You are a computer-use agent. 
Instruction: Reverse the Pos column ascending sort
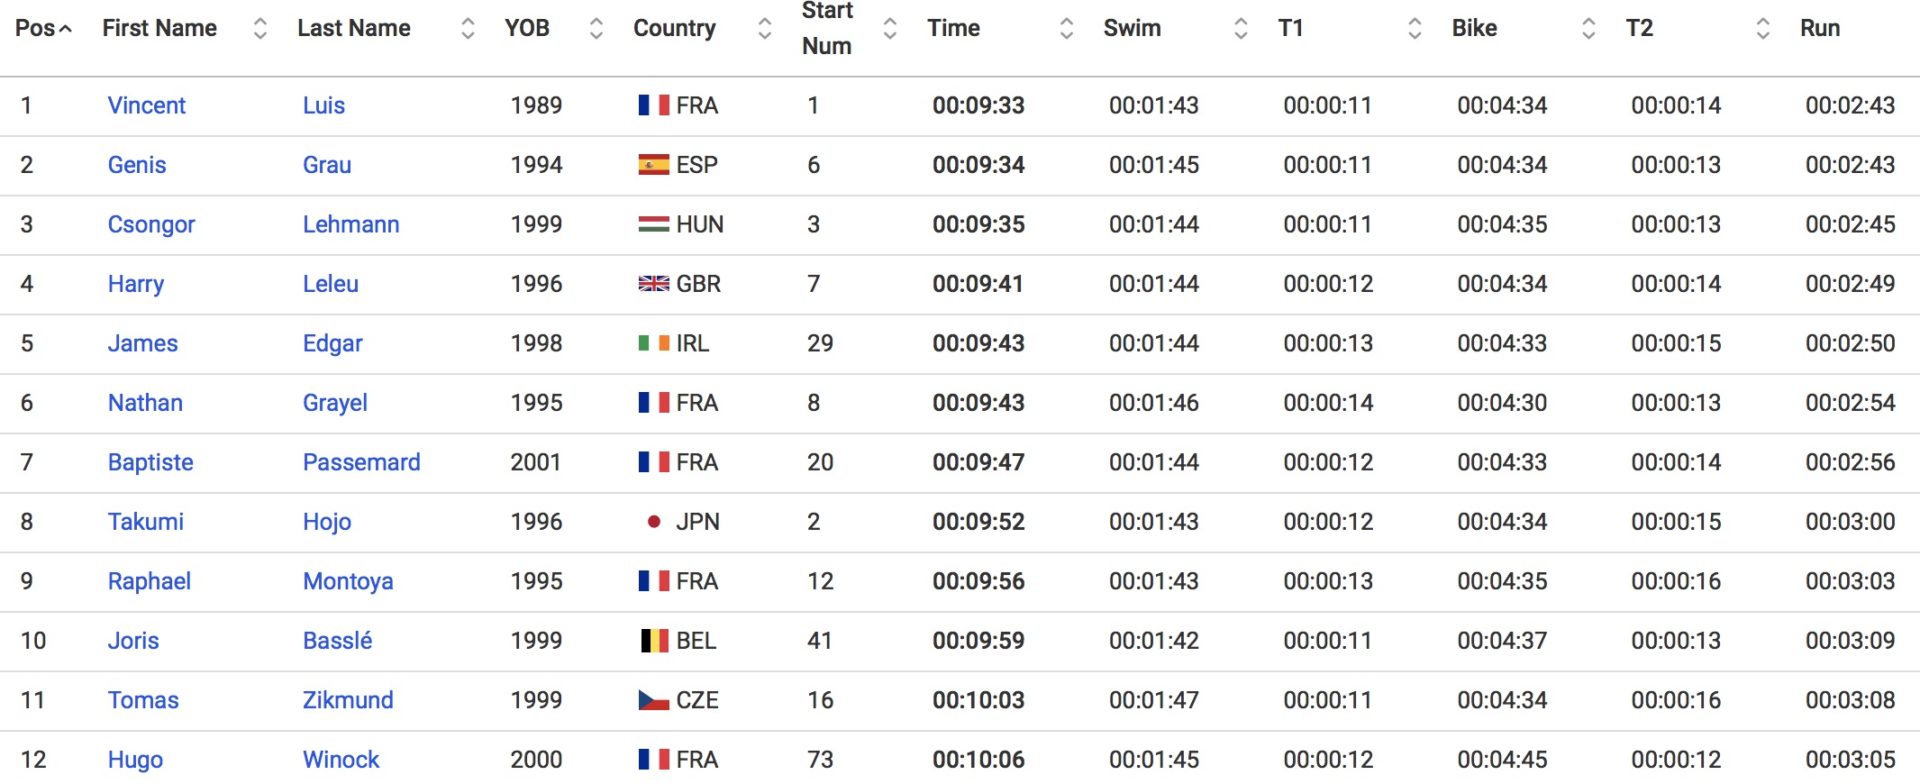pyautogui.click(x=43, y=28)
